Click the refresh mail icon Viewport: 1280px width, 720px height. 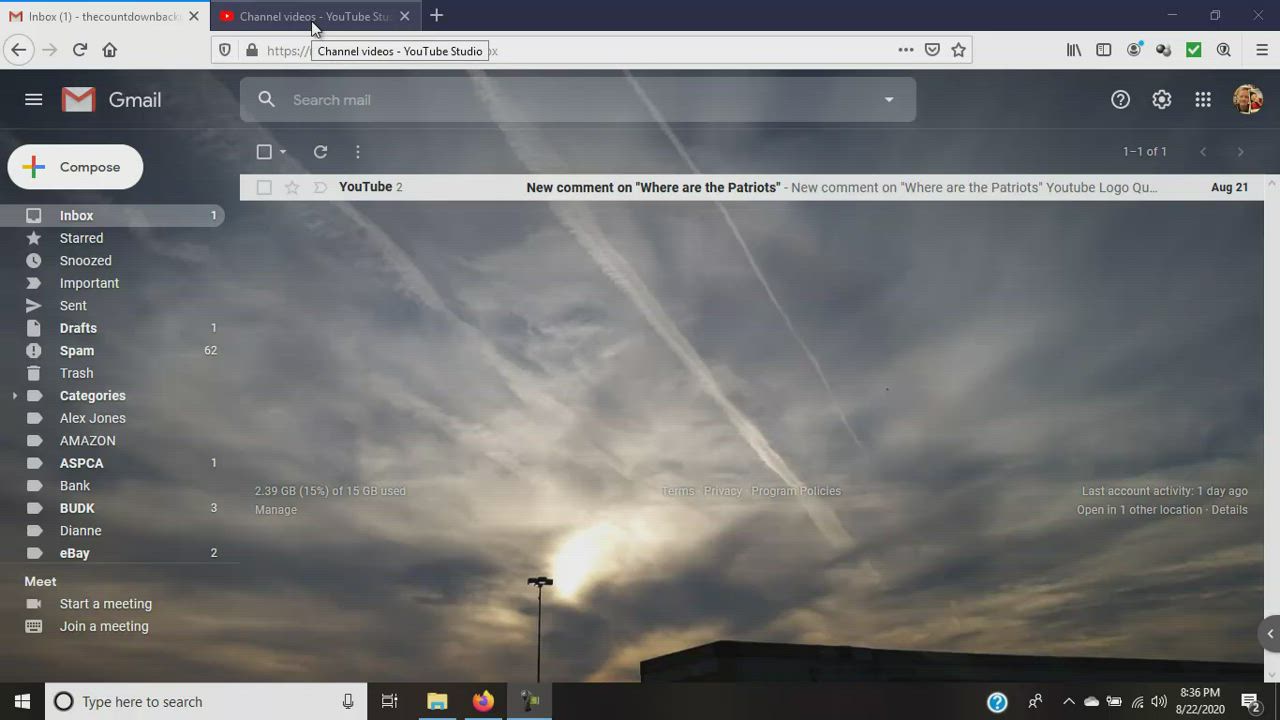coord(320,152)
